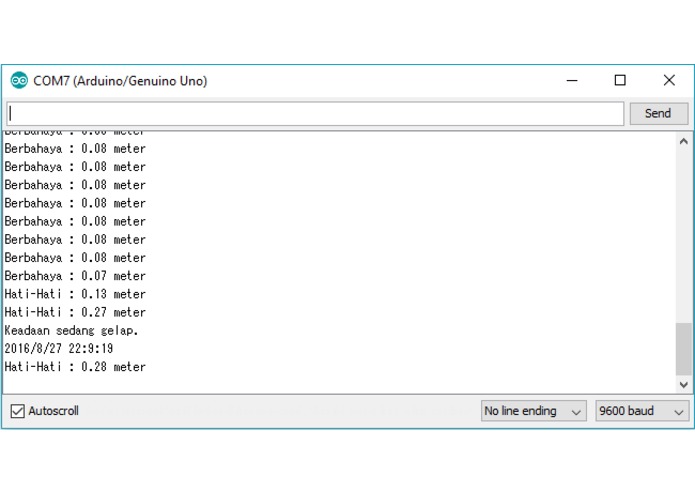
Task: Close the COM7 serial monitor window
Action: 669,80
